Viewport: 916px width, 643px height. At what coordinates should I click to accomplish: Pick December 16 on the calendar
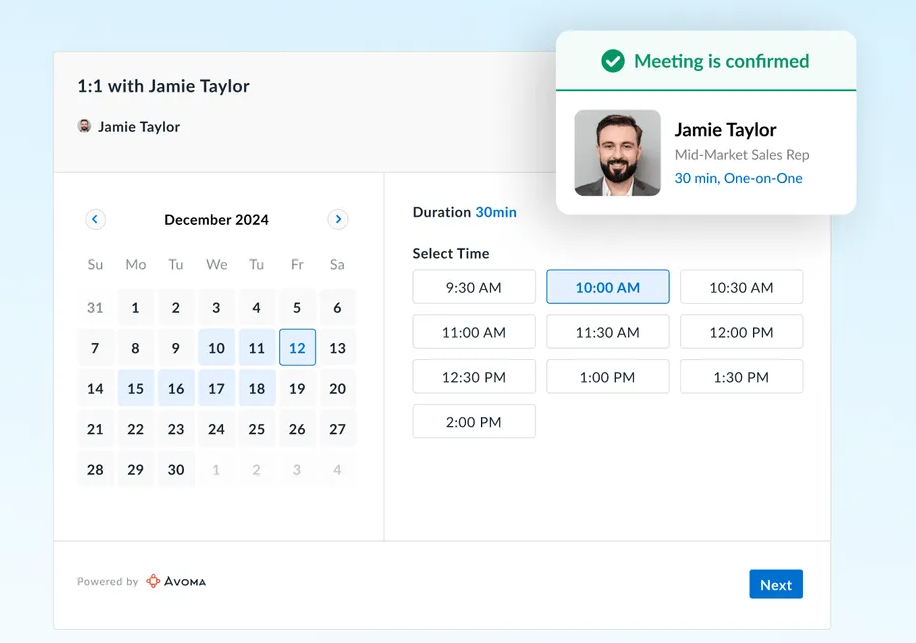(x=176, y=388)
